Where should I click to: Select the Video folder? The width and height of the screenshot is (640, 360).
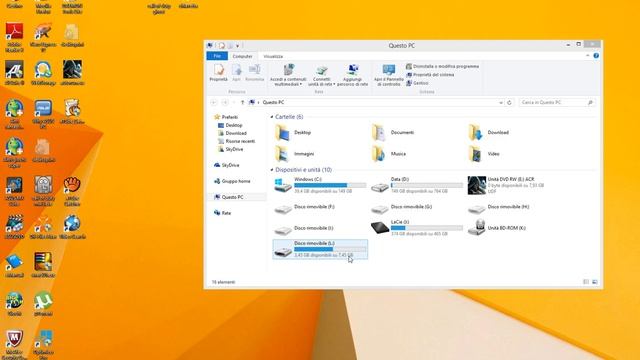click(484, 154)
